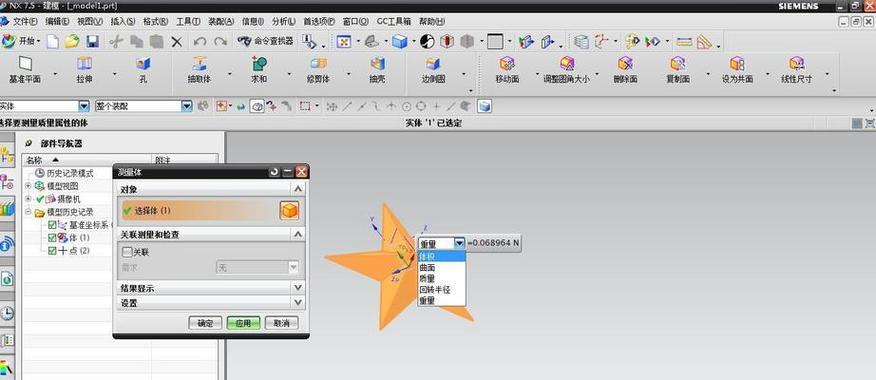Select the 抽壳 shell tool
This screenshot has width=876, height=380.
point(378,70)
